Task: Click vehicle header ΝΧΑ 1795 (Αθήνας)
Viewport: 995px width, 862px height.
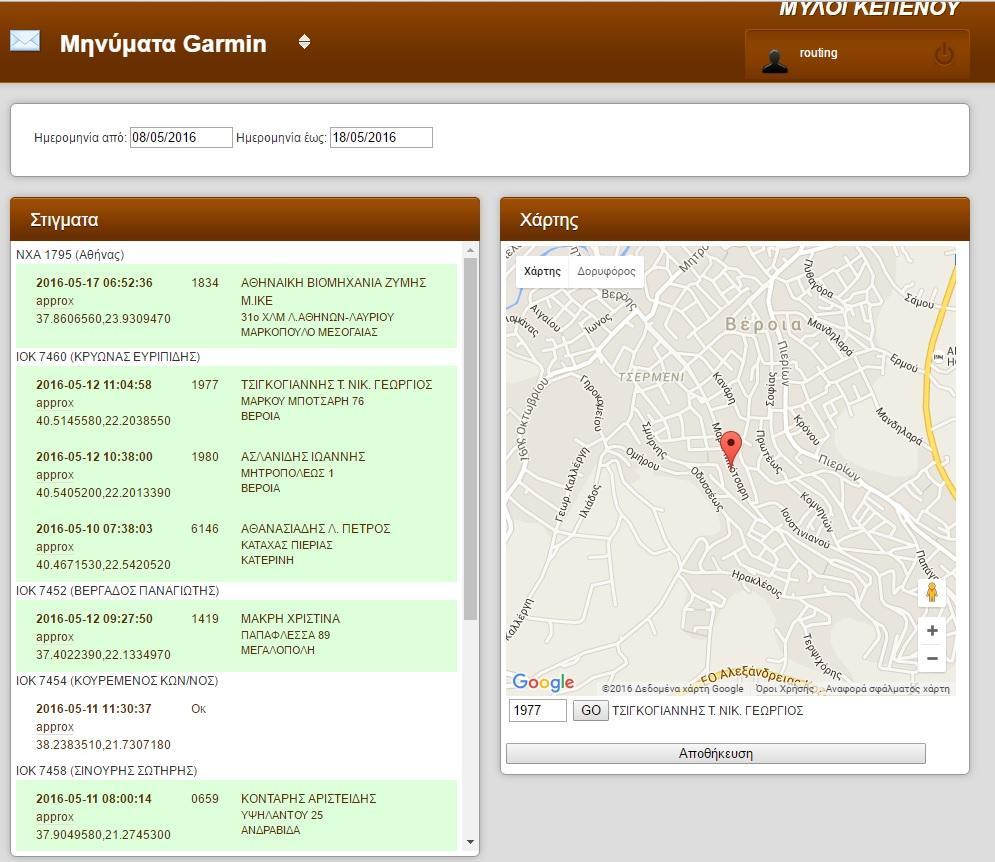Action: click(x=70, y=255)
